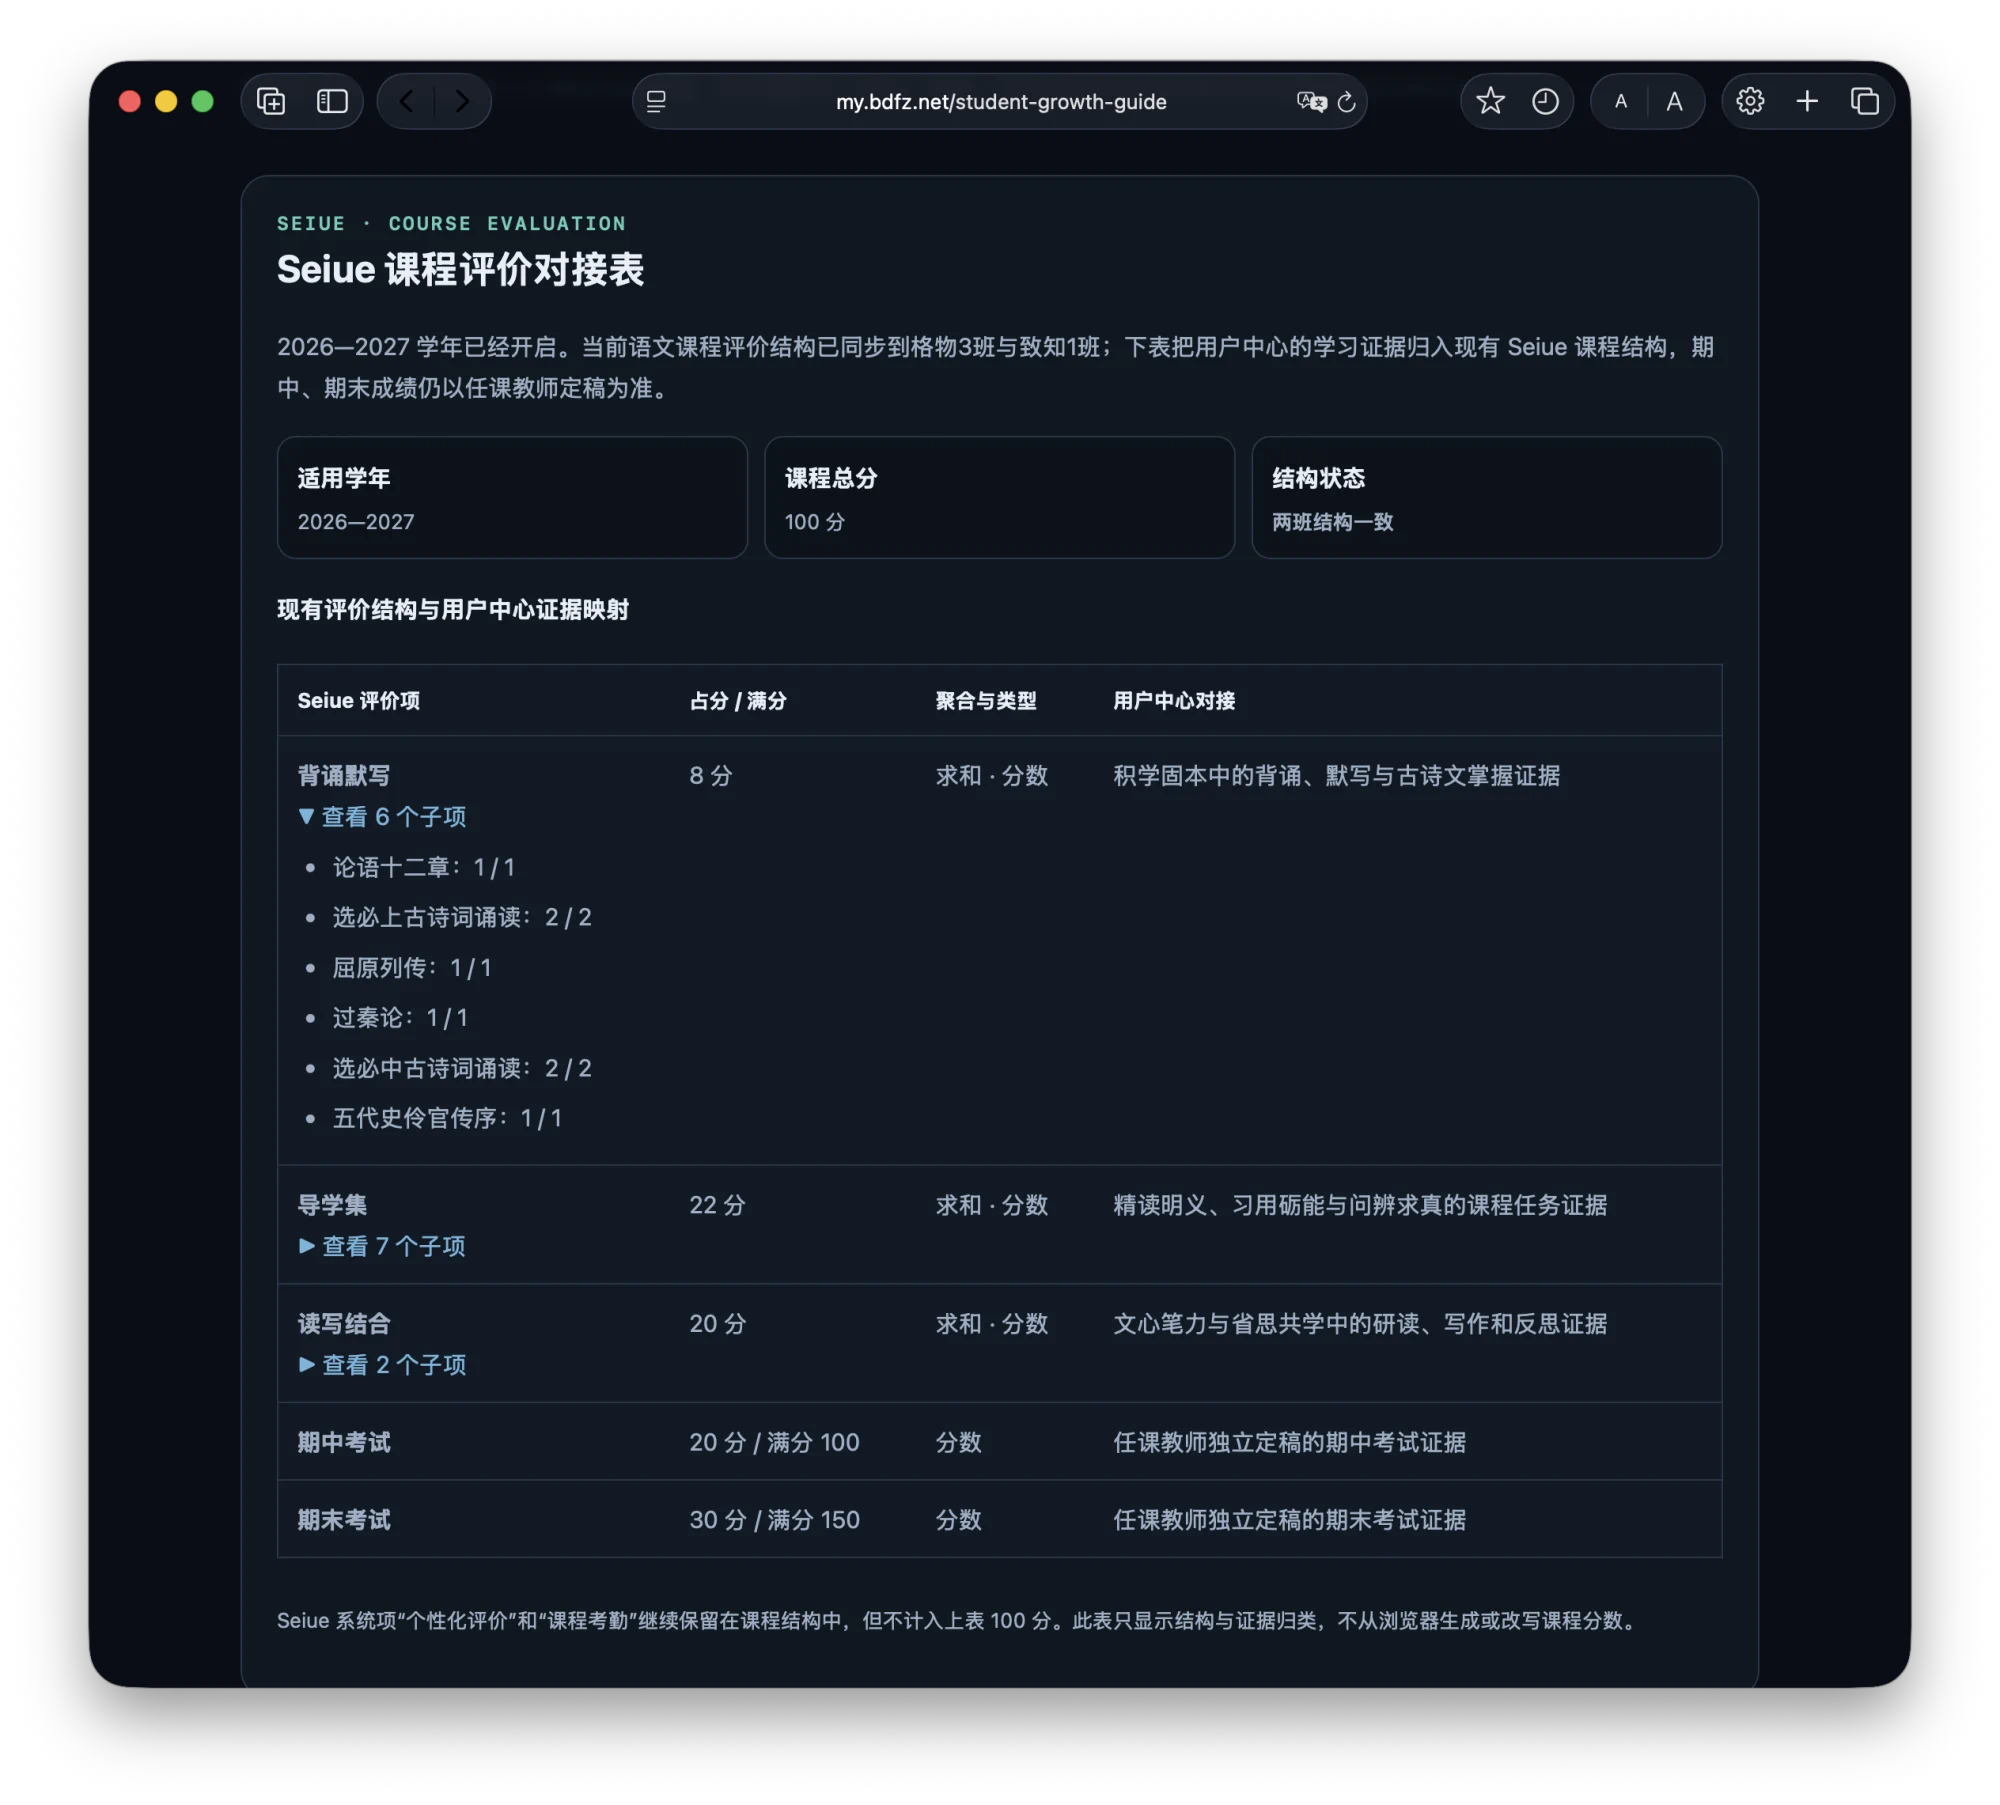Click the Seiue 课程评价对接表 heading
2000x1805 pixels.
tap(460, 269)
